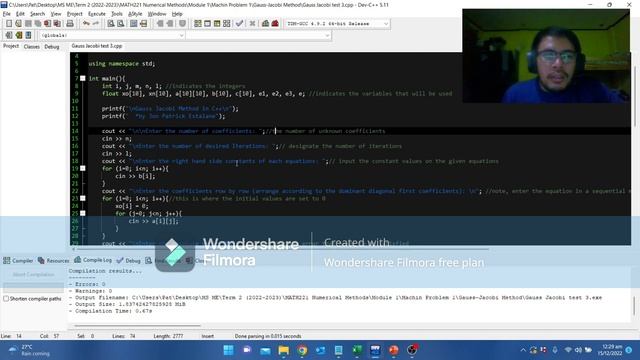The image size is (640, 360).
Task: Click the 'Lines: 74' status bar entry
Action: click(x=124, y=336)
